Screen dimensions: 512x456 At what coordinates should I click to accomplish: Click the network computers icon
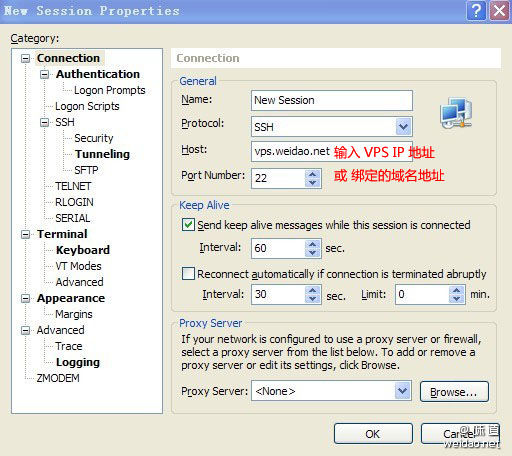(456, 113)
